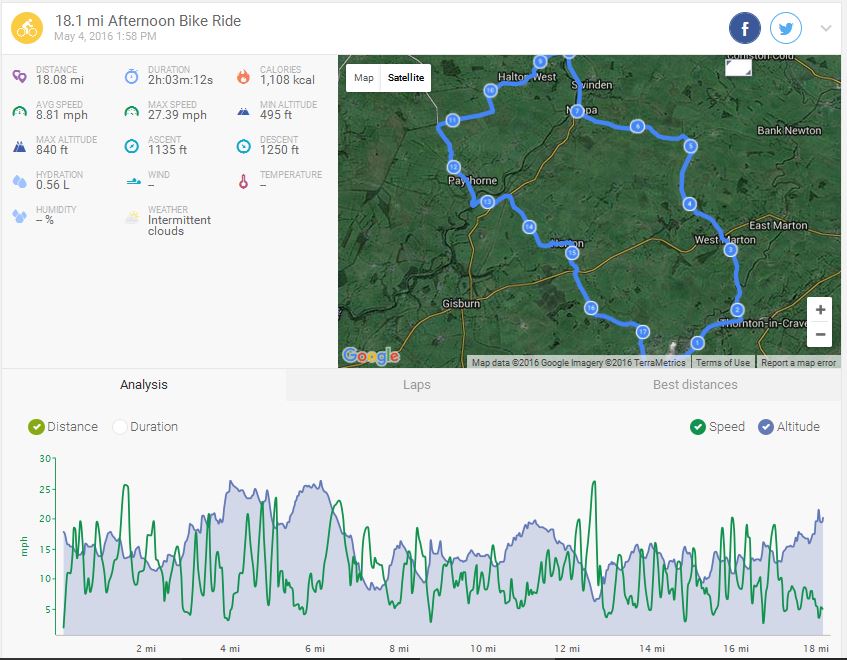
Task: Click the yellow cycling activity icon
Action: [26, 28]
